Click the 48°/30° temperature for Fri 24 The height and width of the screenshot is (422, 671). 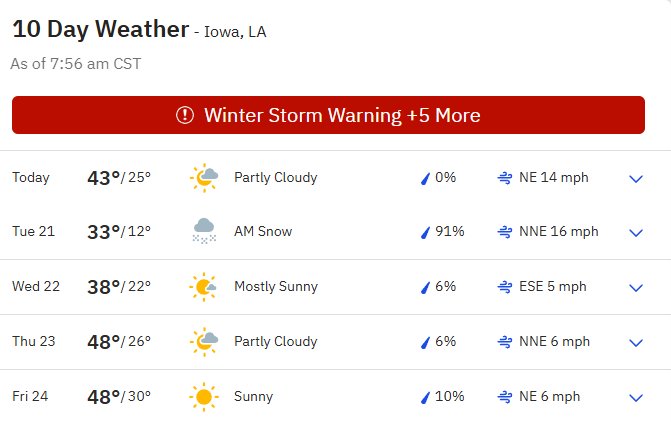click(119, 397)
